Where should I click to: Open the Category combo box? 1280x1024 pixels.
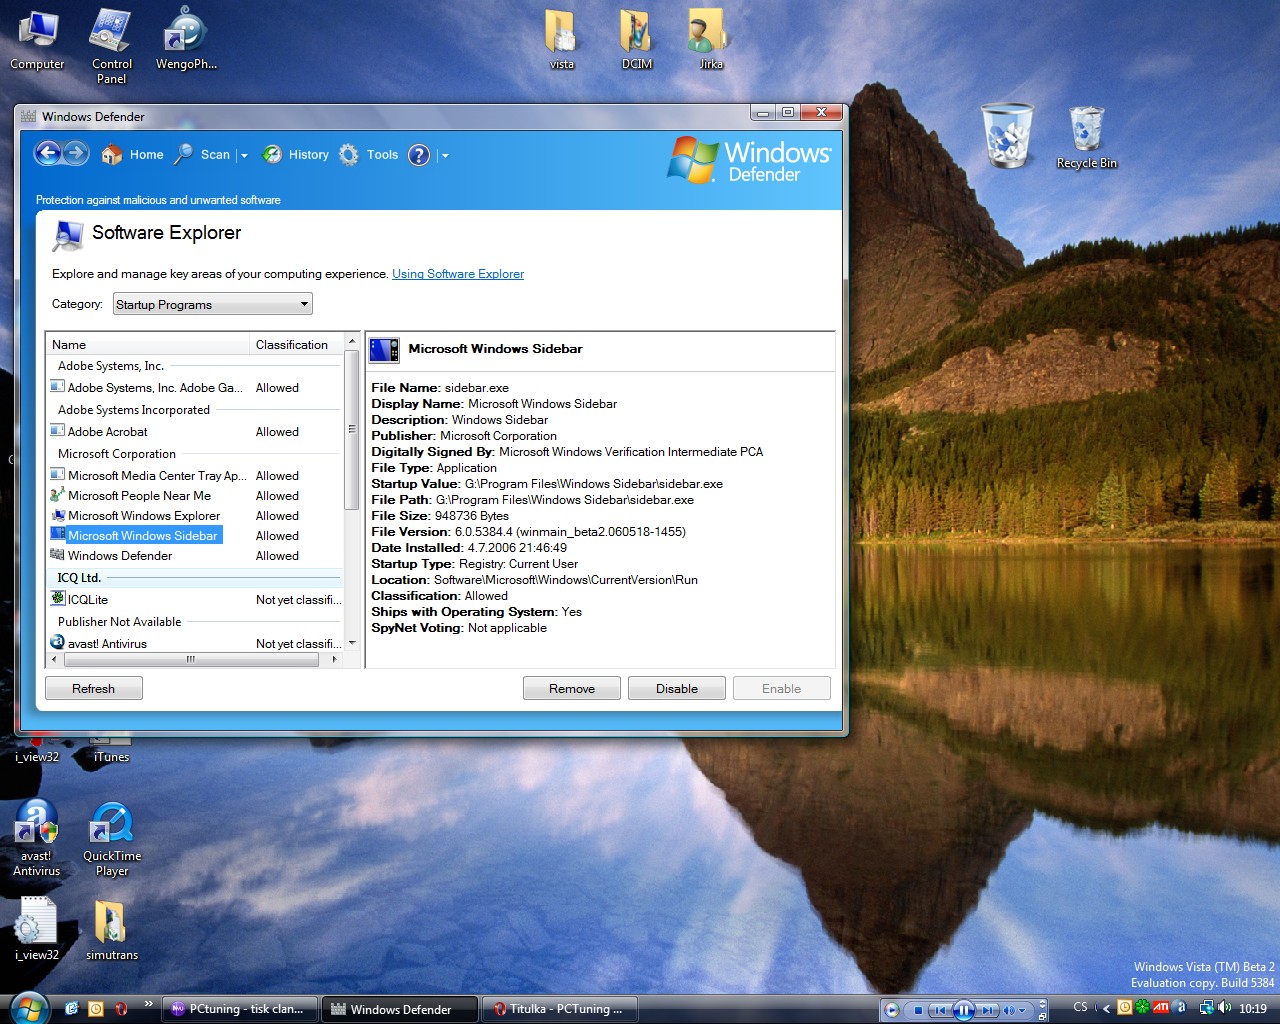coord(213,304)
